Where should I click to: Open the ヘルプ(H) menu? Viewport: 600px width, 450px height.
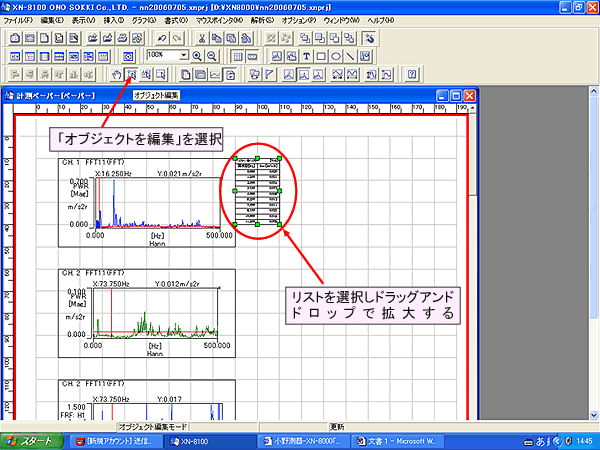(381, 20)
